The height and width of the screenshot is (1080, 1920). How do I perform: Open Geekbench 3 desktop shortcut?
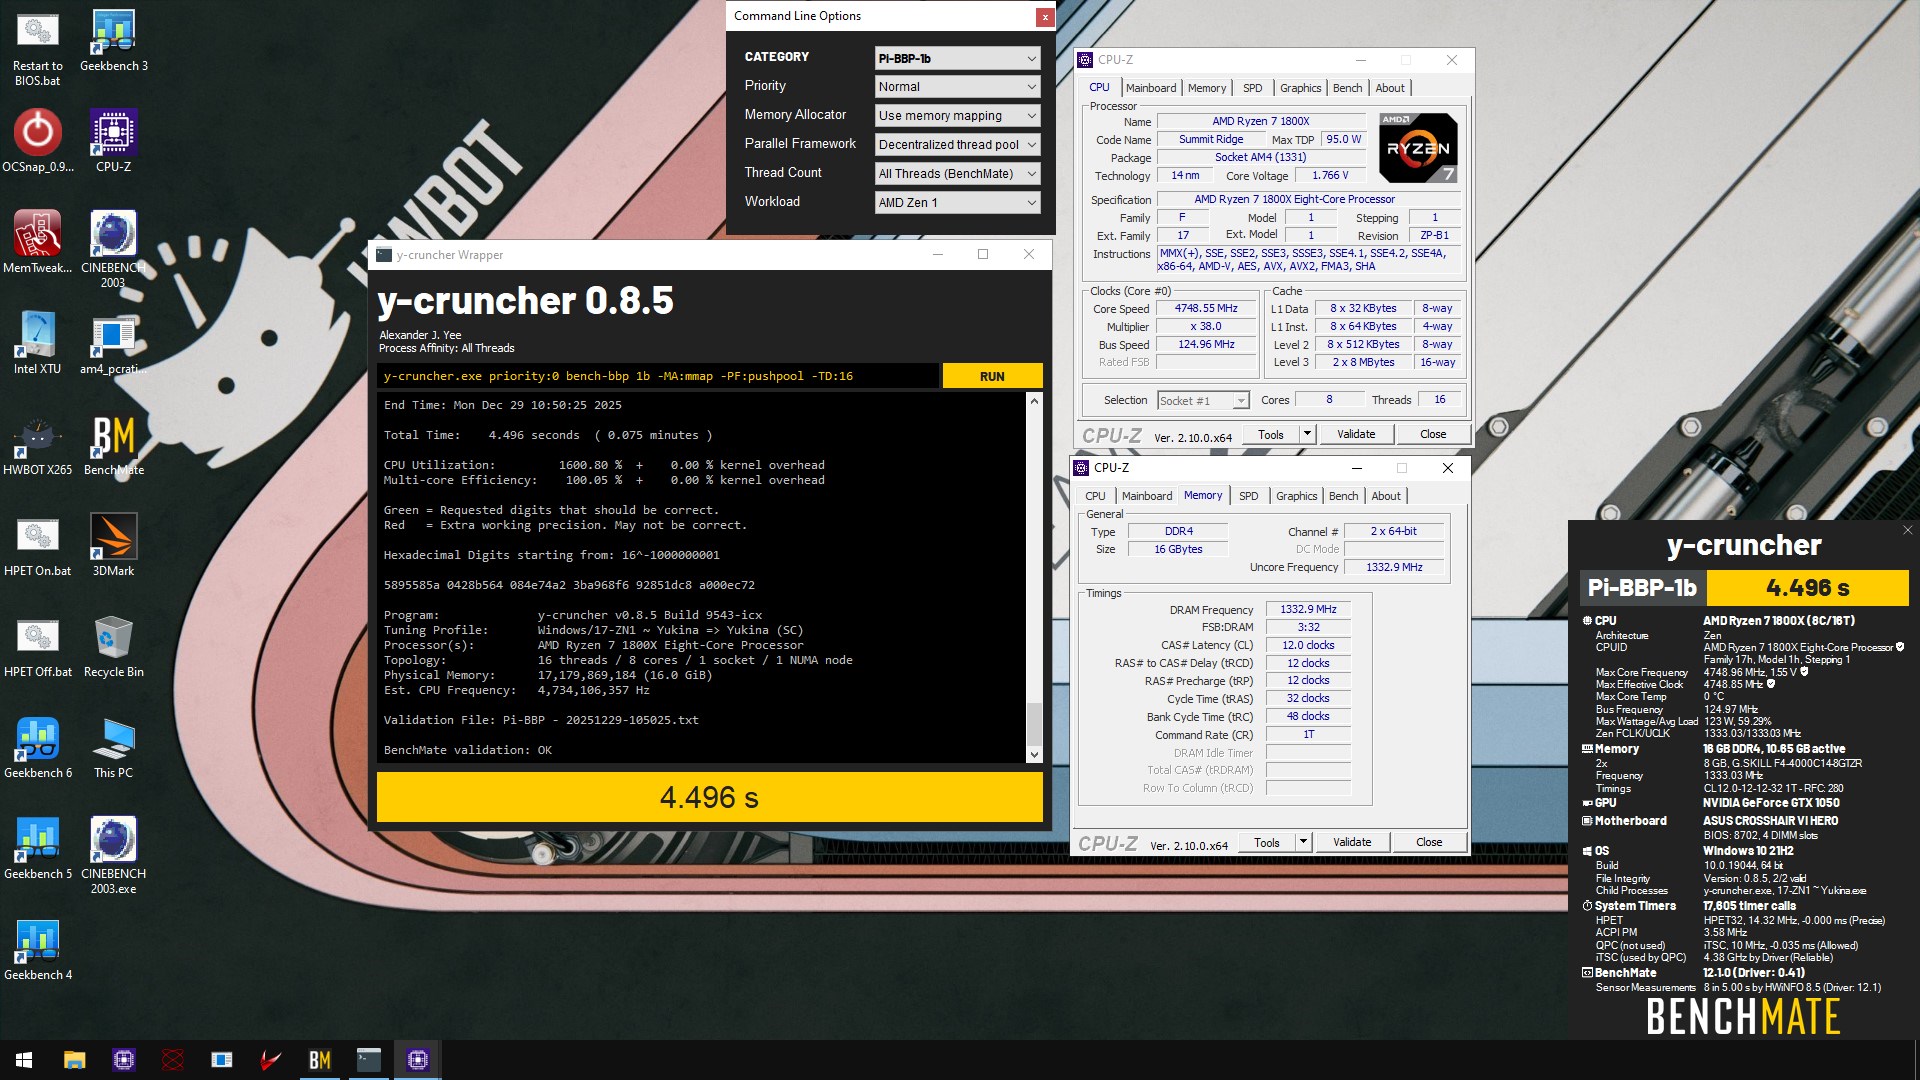coord(113,40)
